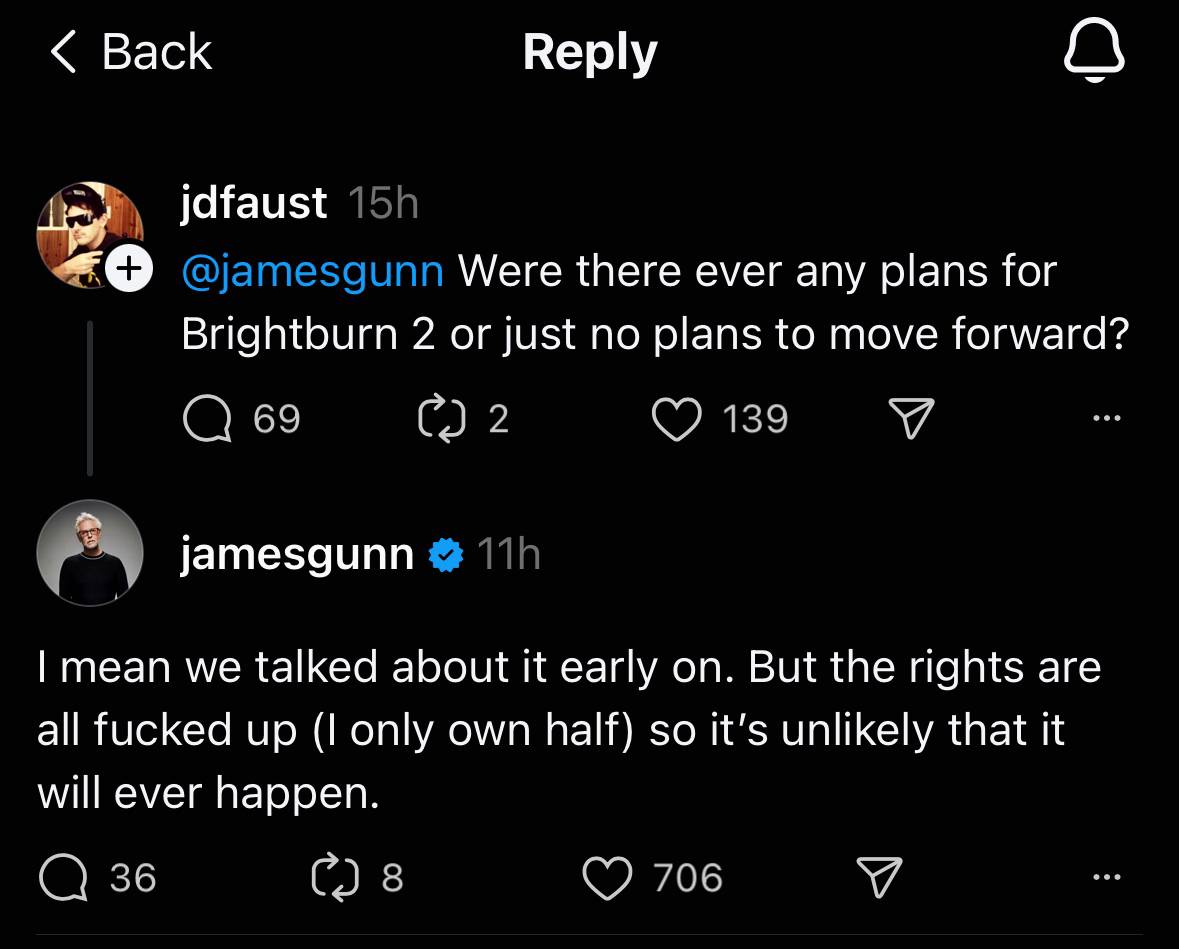Share jamesgunn's reply via paper plane
The image size is (1179, 949).
(880, 877)
